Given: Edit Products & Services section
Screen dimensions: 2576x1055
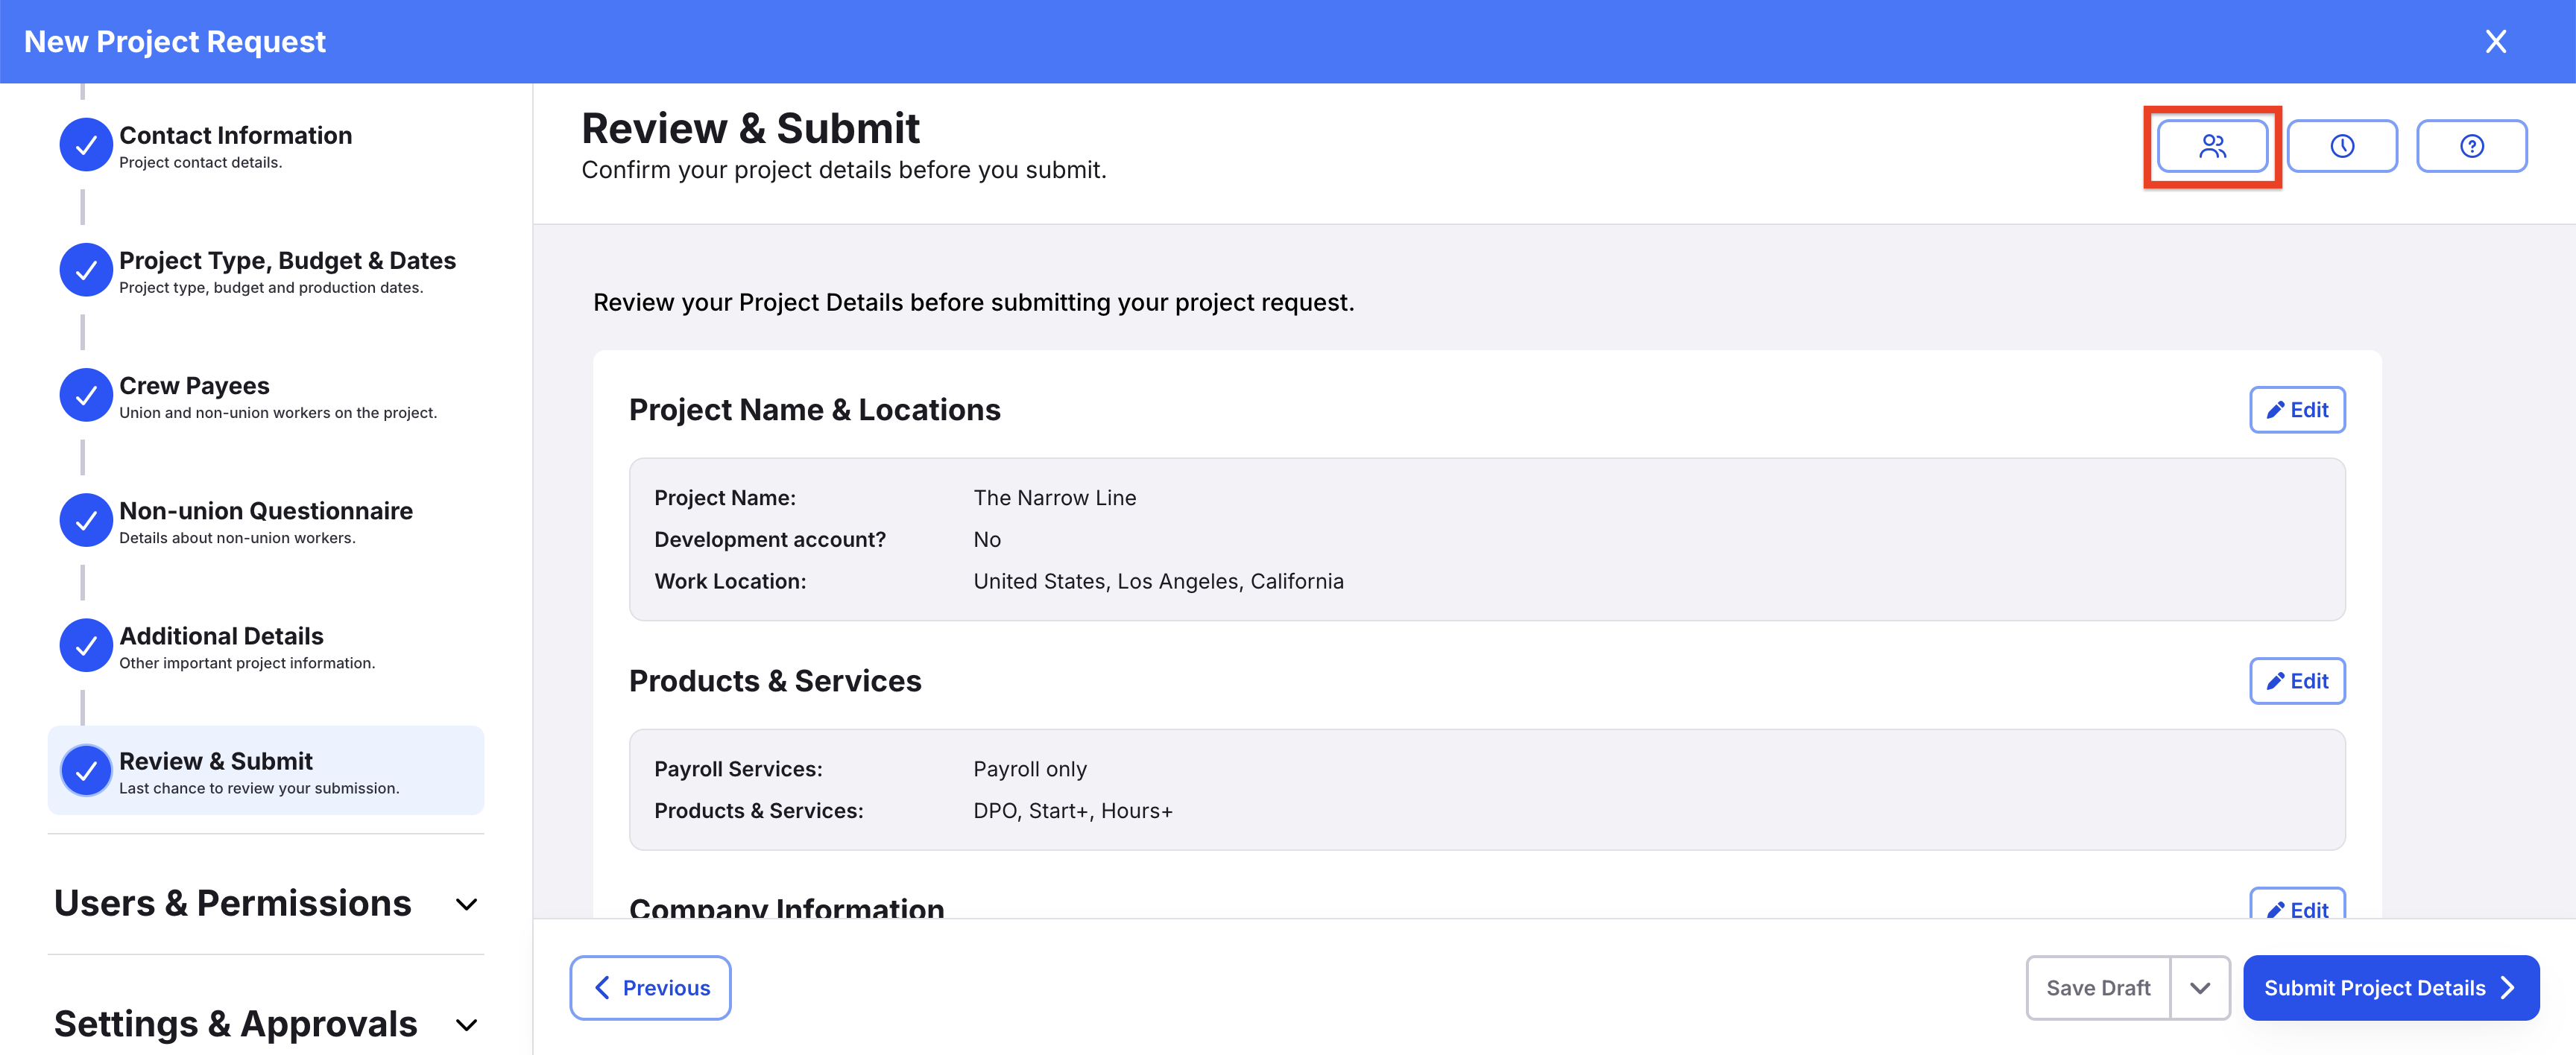Looking at the screenshot, I should pos(2297,681).
